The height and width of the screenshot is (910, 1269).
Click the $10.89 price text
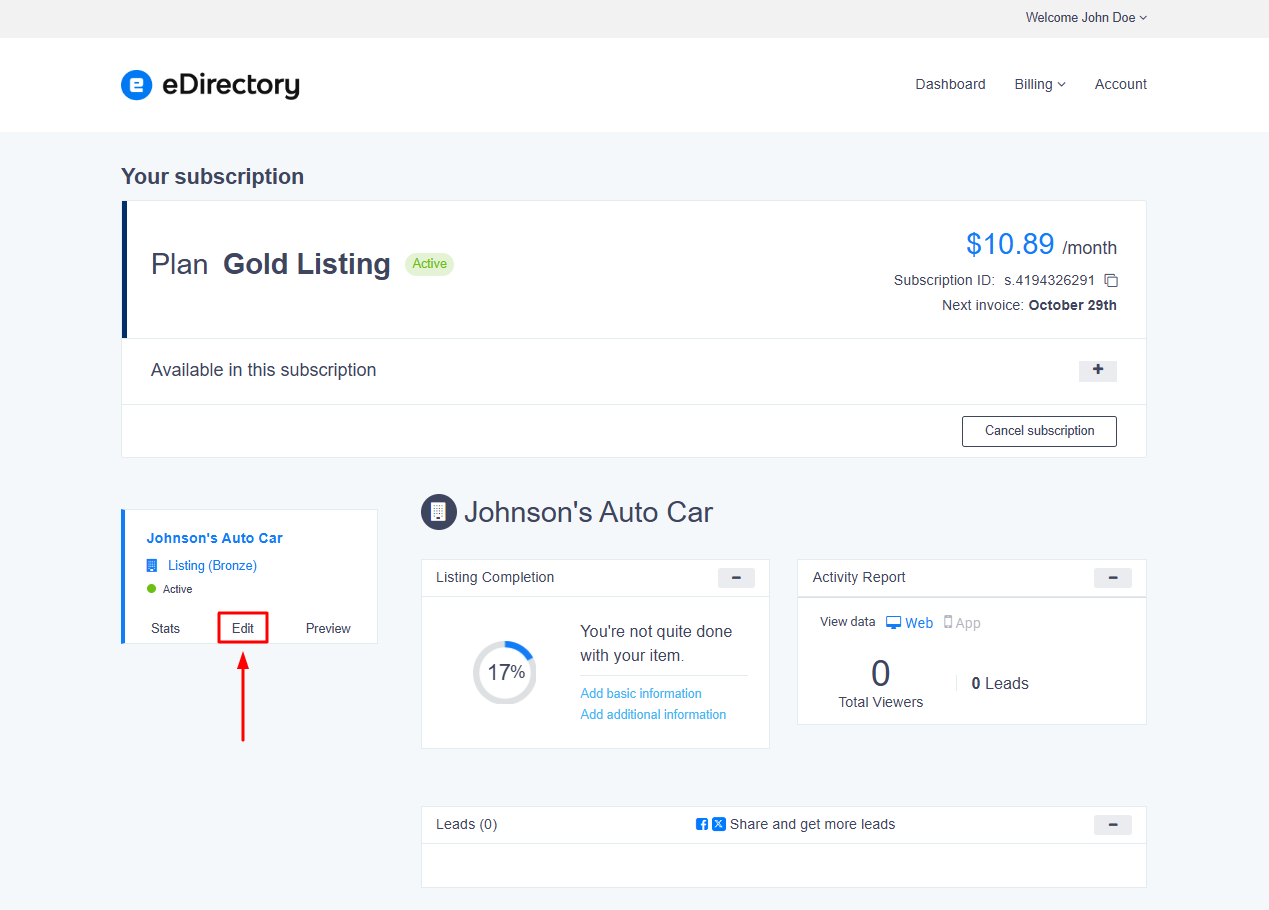coord(1010,244)
